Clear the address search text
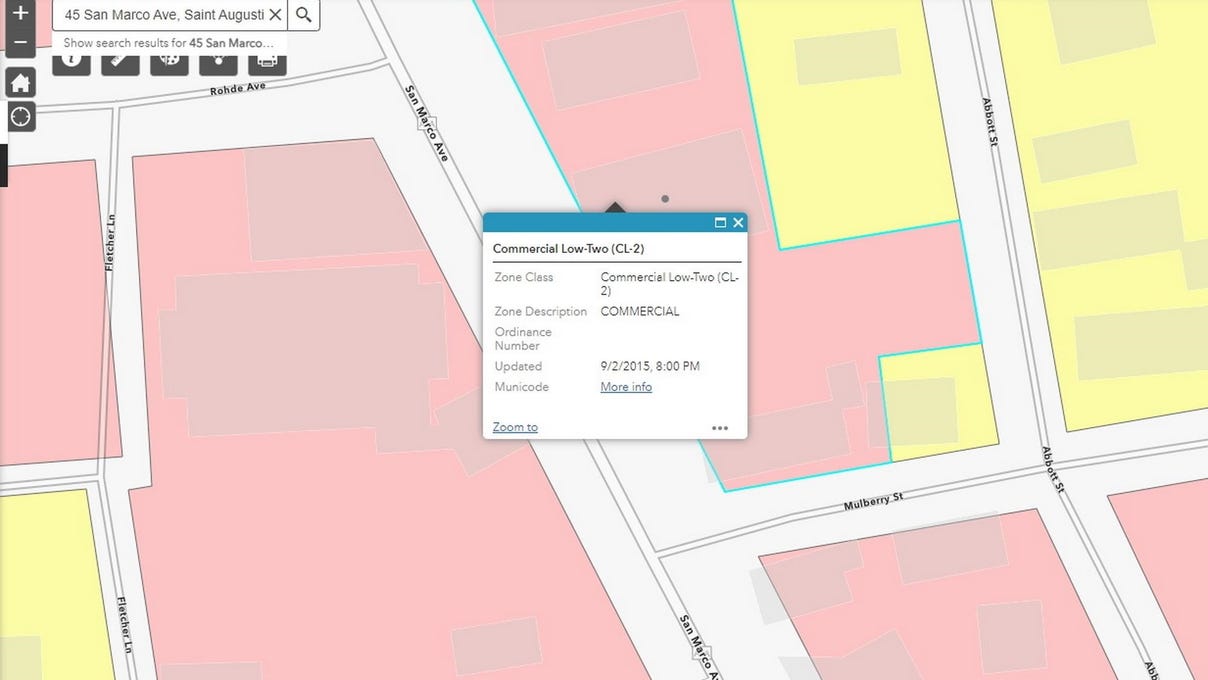 pyautogui.click(x=275, y=15)
